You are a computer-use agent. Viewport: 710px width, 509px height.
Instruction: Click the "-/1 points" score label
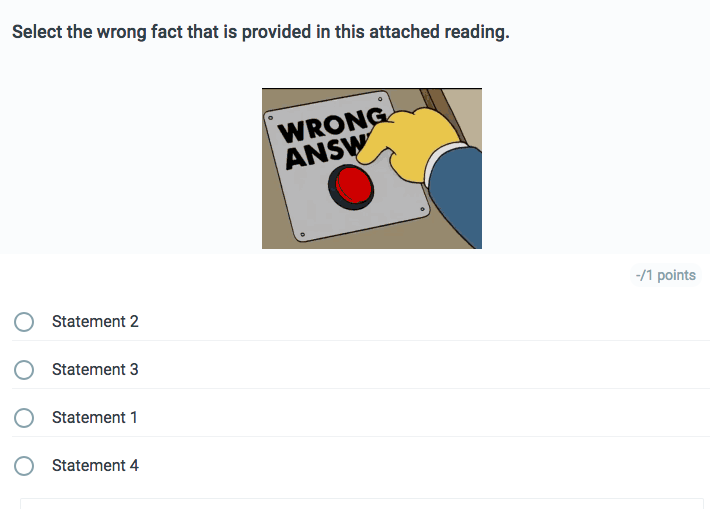[665, 275]
